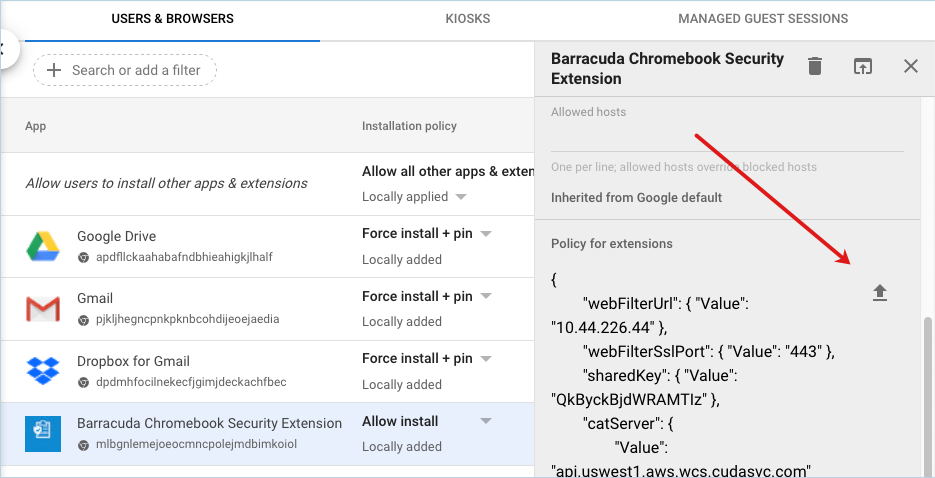The width and height of the screenshot is (935, 478).
Task: Collapse the side panel with chevron button
Action: [6, 49]
